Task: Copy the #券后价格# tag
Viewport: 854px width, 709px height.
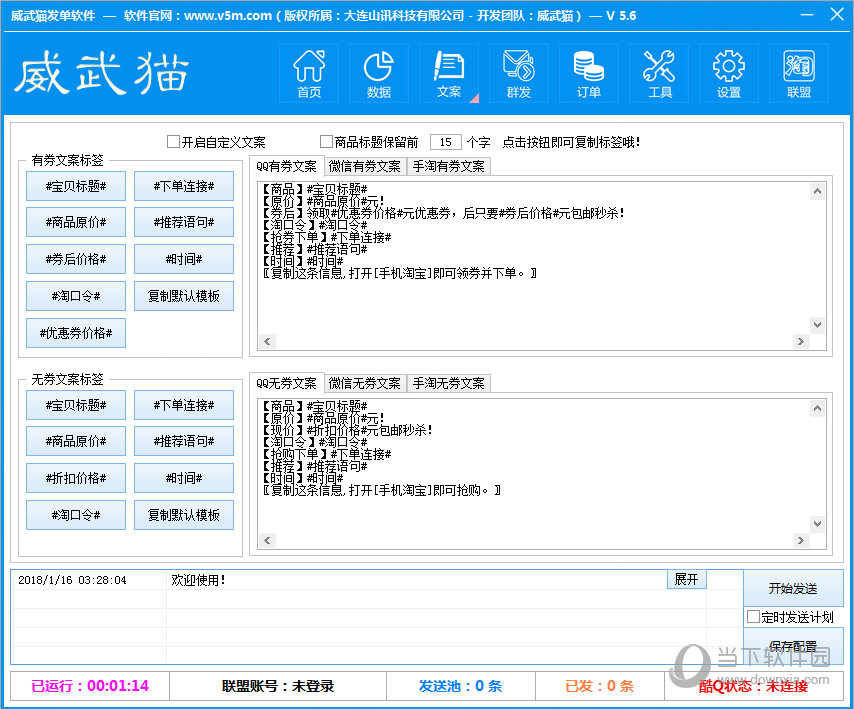Action: (x=76, y=259)
